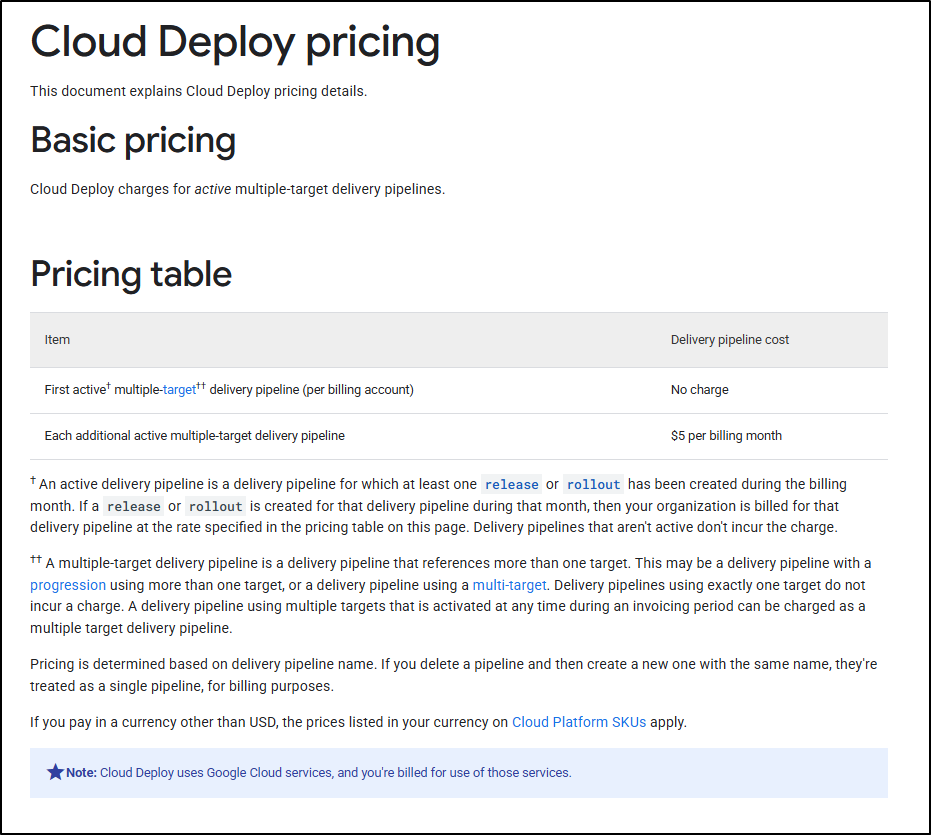
Task: Open the 'Cloud Platform SKUs' link
Action: [x=579, y=722]
